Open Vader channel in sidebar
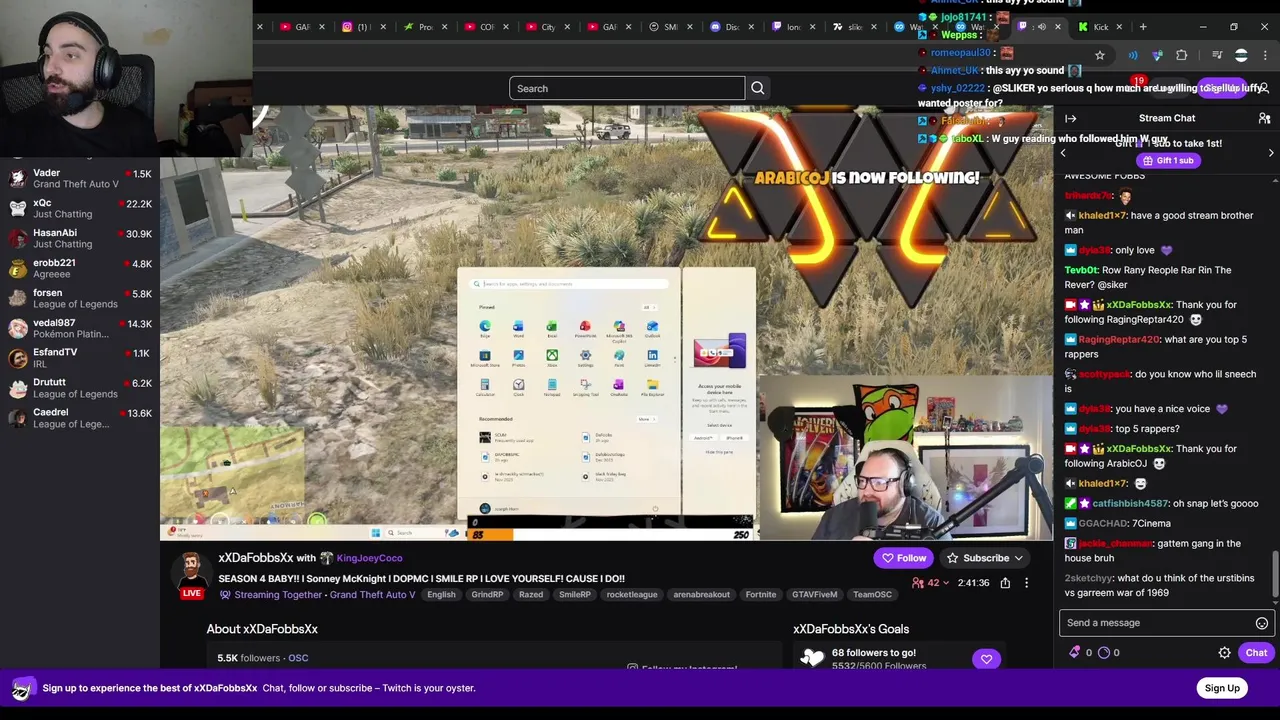 pyautogui.click(x=80, y=179)
